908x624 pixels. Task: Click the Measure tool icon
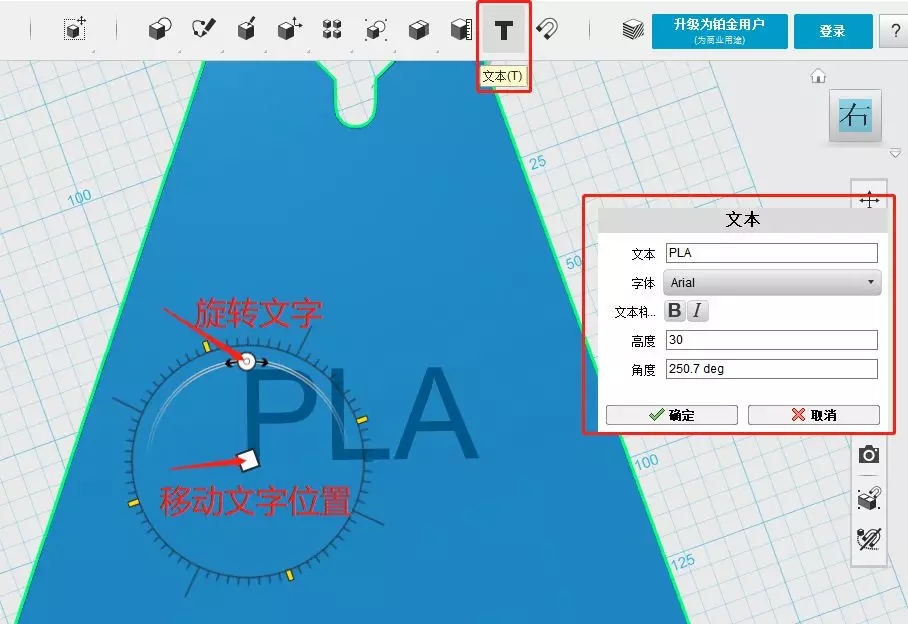461,31
